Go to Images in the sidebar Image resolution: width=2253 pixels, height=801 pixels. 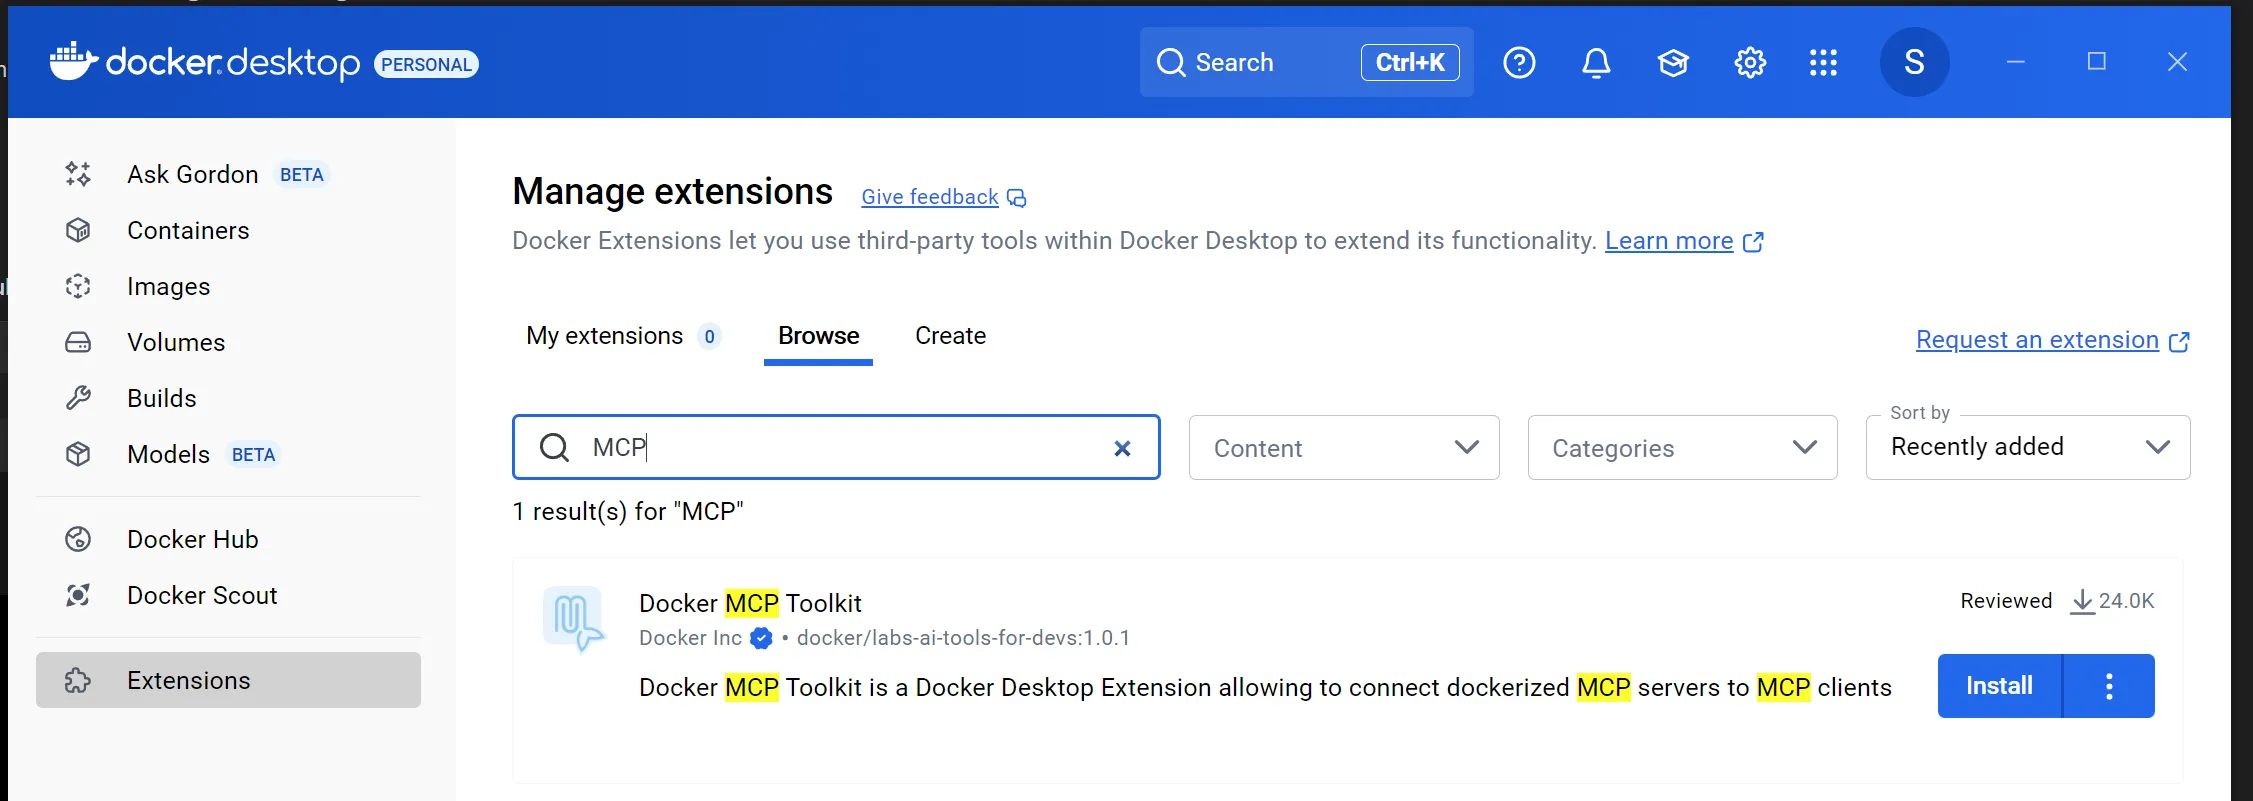228,286
